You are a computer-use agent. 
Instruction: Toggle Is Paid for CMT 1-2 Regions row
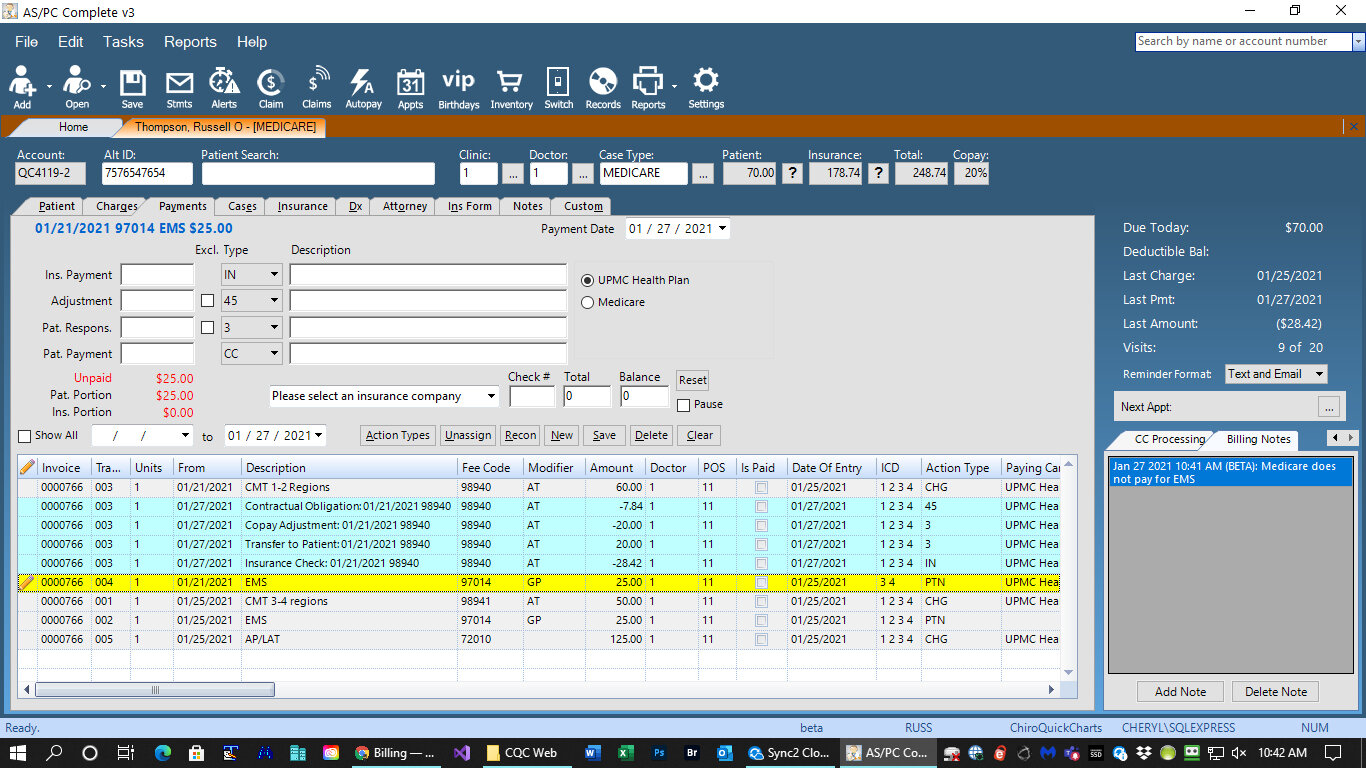[762, 487]
